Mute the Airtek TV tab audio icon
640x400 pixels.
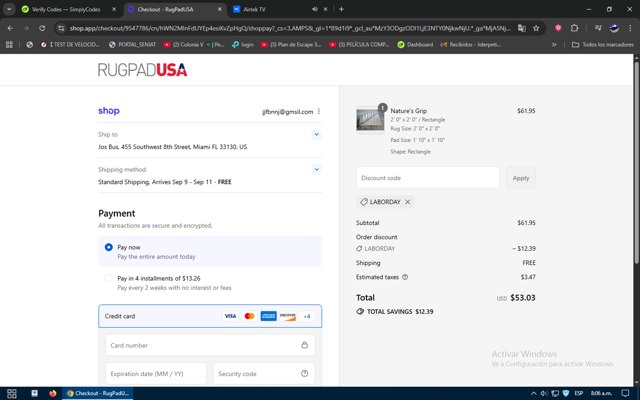pyautogui.click(x=314, y=9)
